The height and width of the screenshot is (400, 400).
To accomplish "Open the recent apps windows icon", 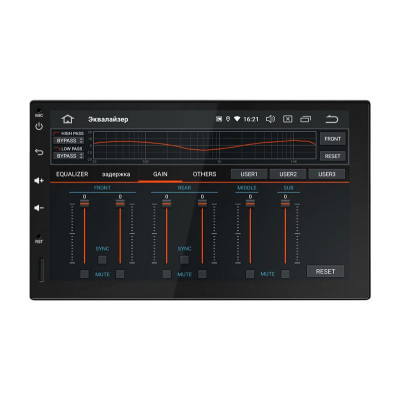I will [306, 119].
